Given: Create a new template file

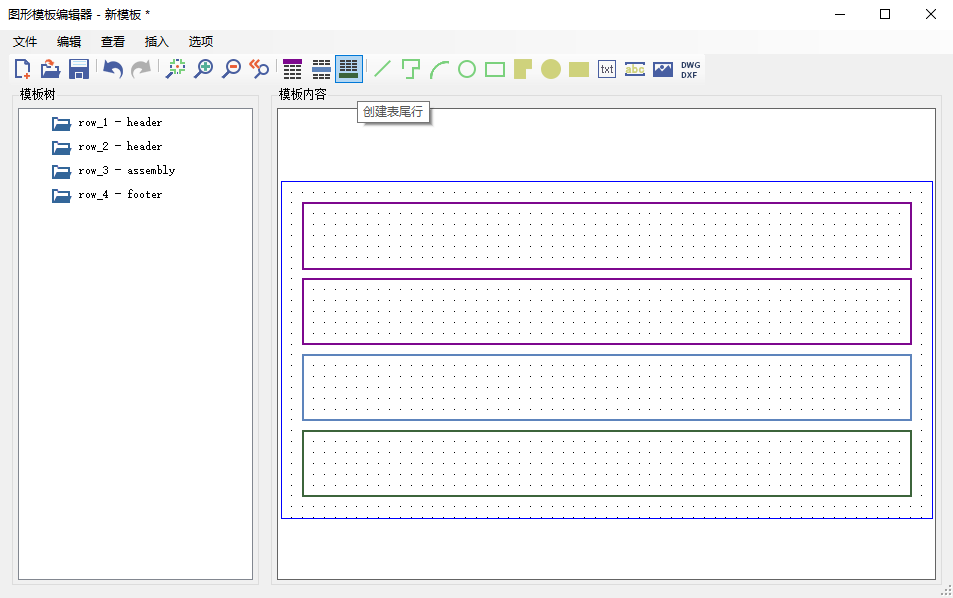Looking at the screenshot, I should coord(22,69).
